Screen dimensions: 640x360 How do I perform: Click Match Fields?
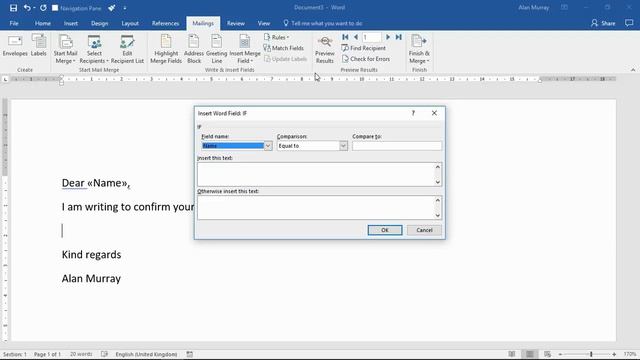[x=284, y=48]
